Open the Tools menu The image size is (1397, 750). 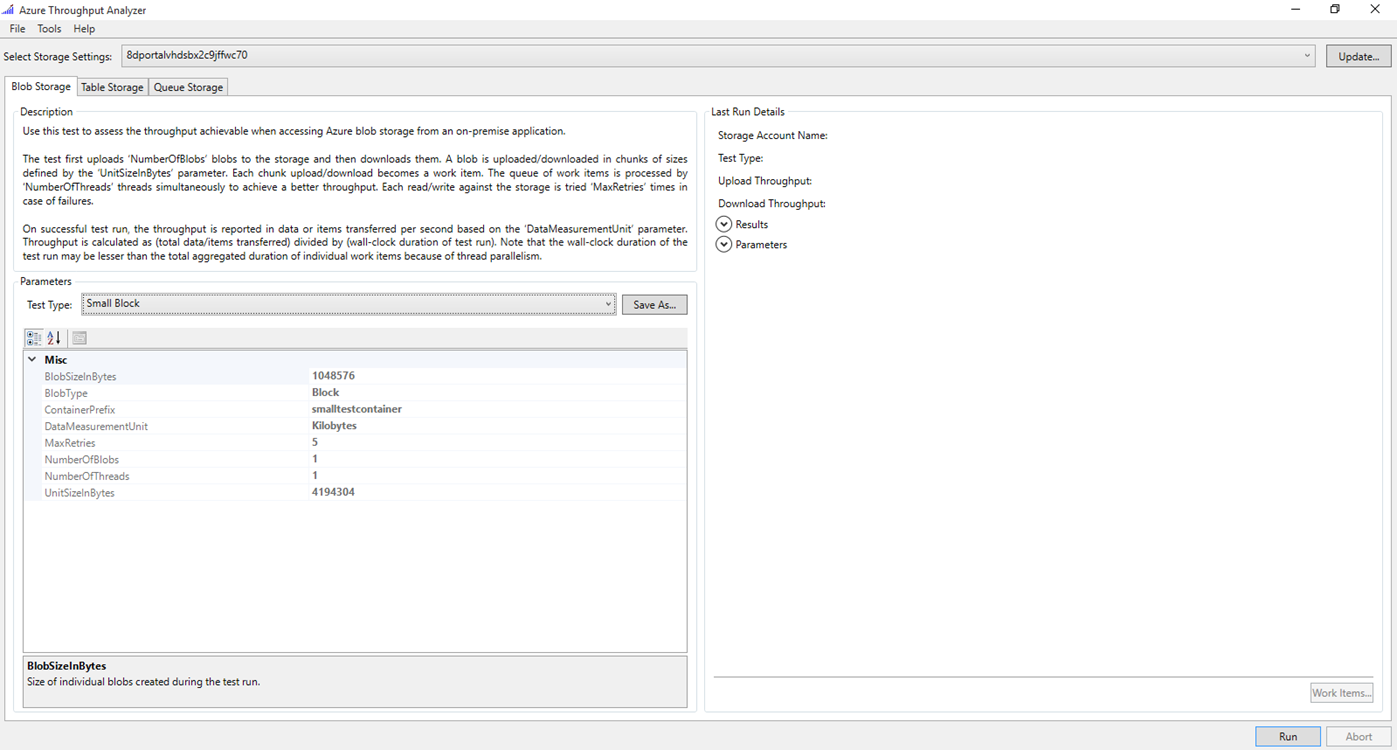[49, 29]
